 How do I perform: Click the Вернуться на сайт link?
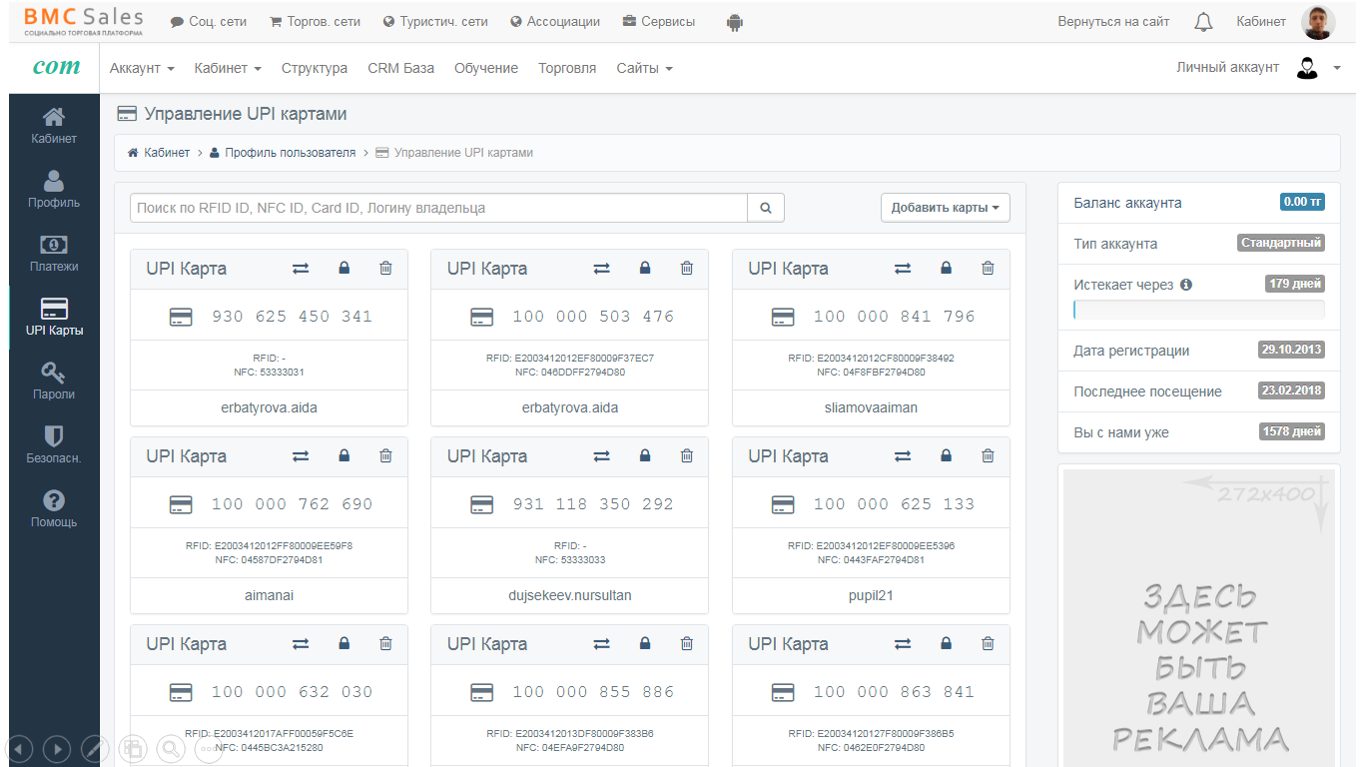(1113, 22)
